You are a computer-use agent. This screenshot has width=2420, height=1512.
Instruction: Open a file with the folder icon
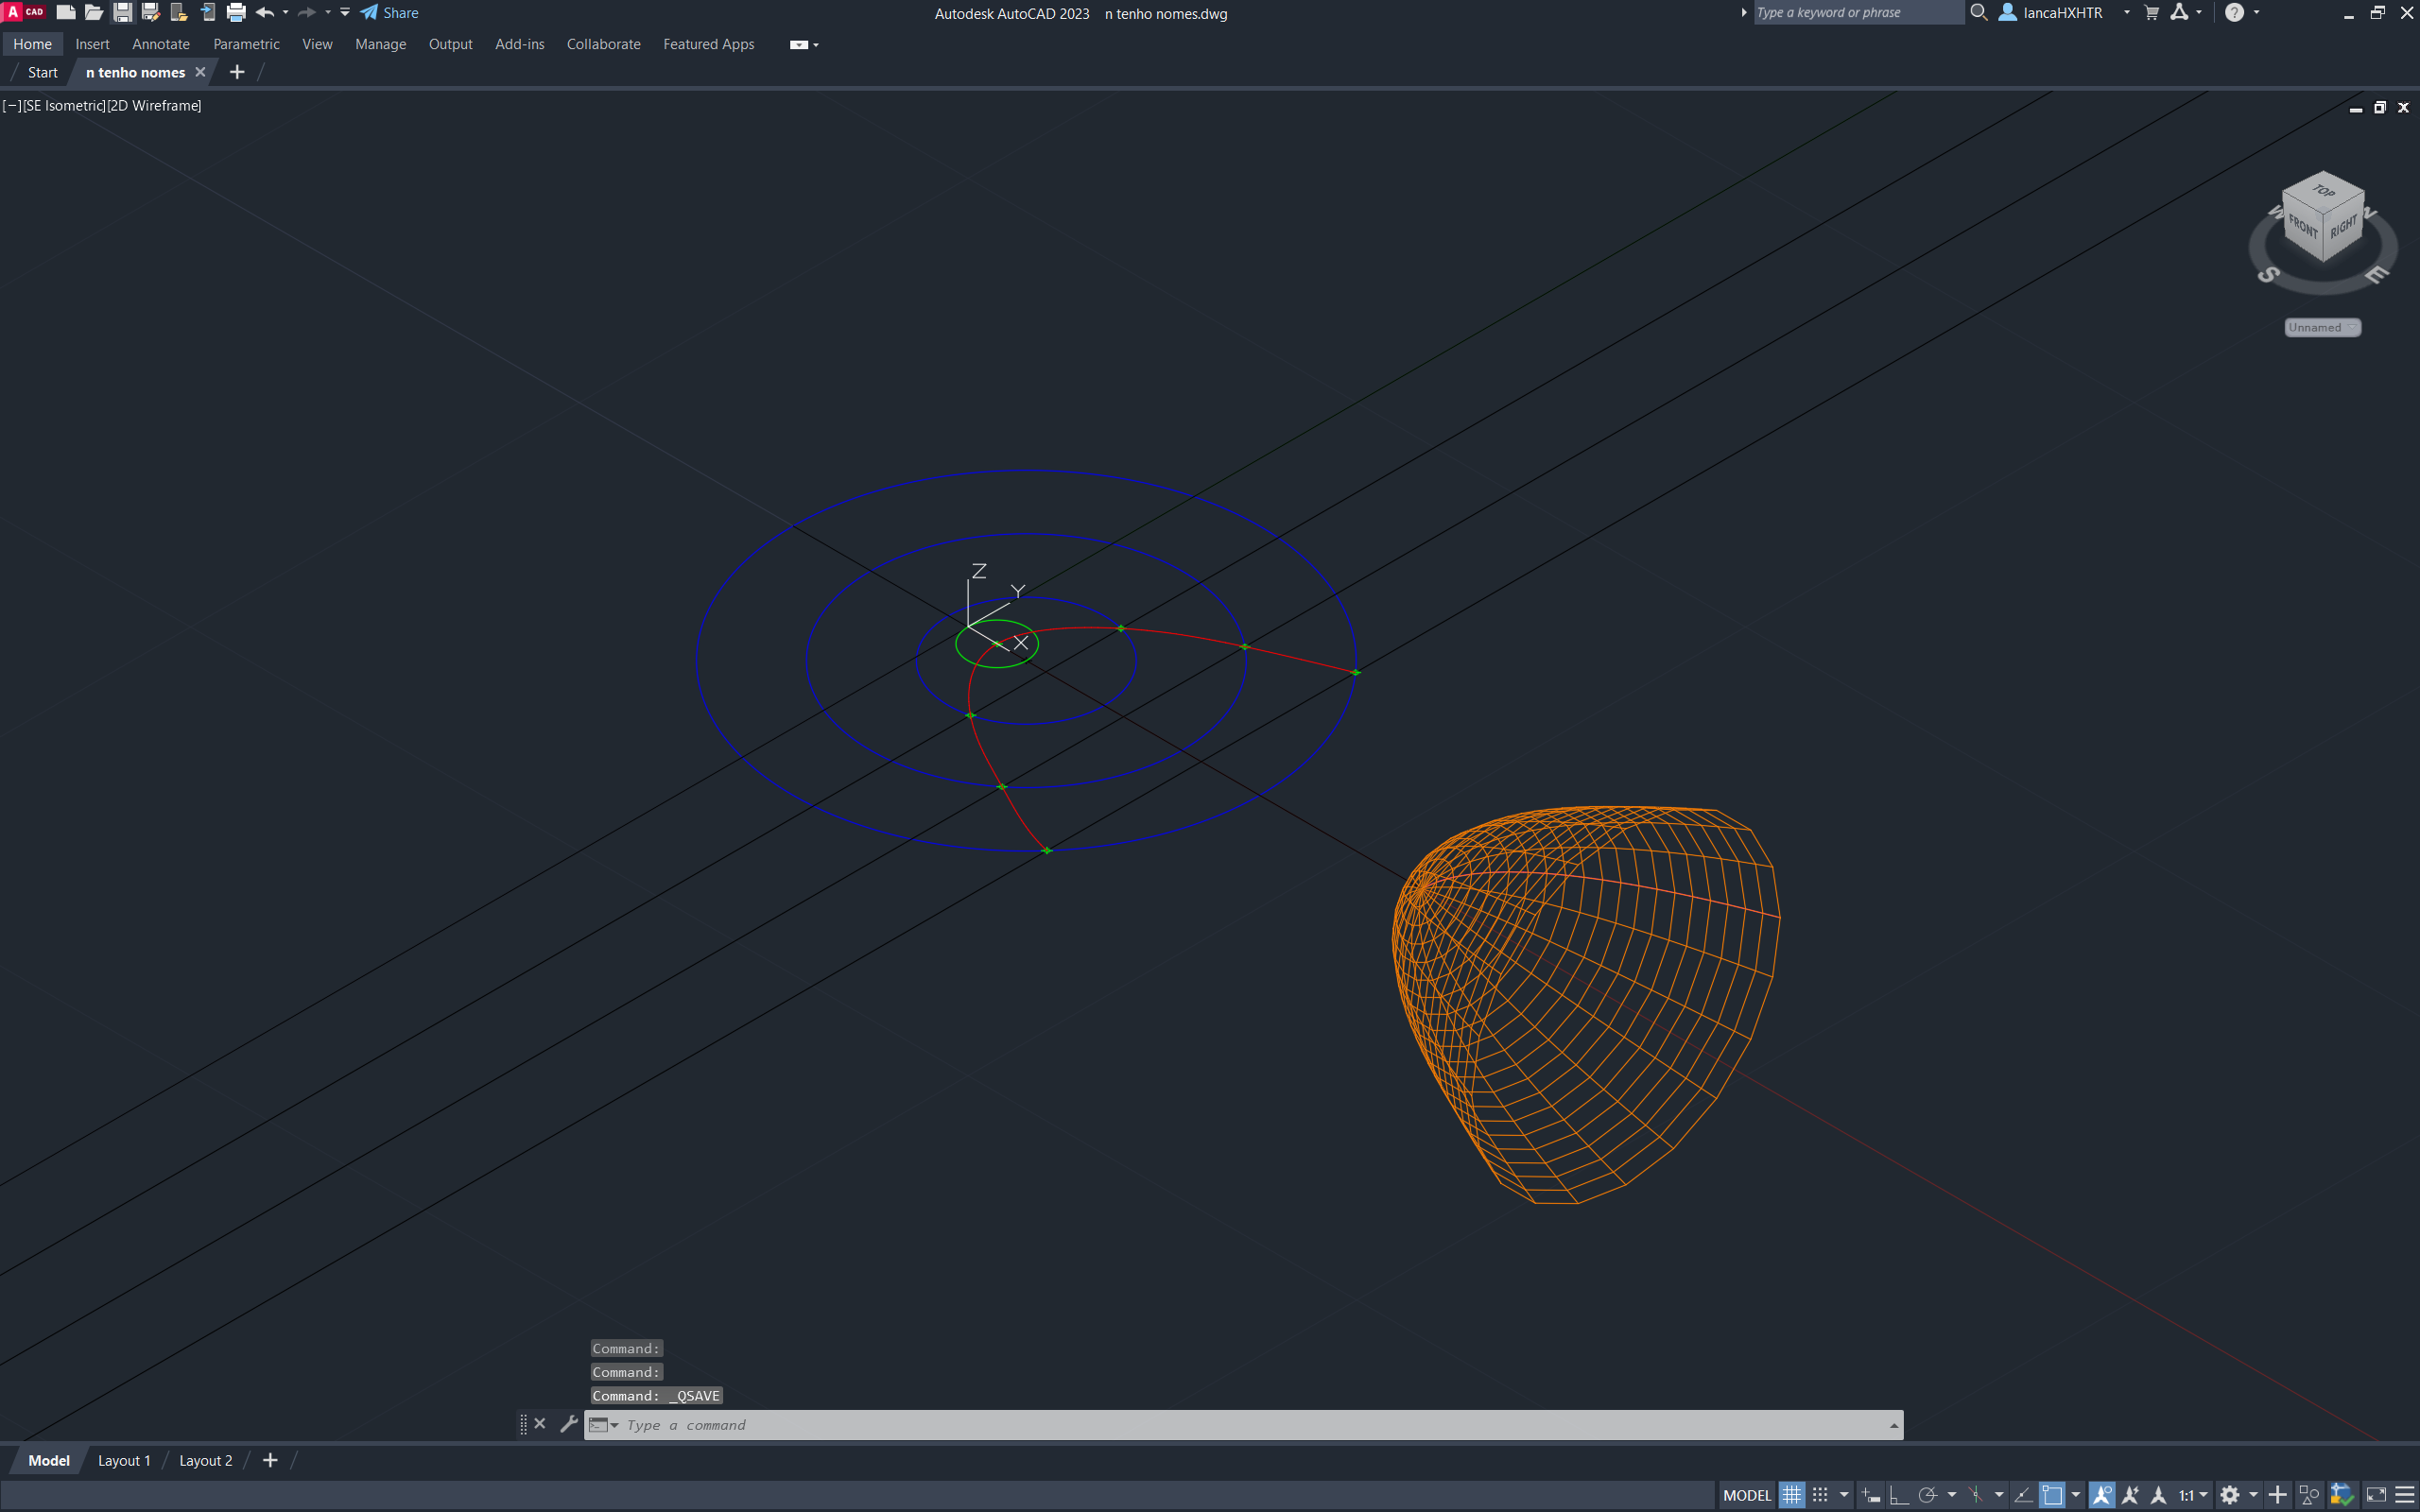94,13
